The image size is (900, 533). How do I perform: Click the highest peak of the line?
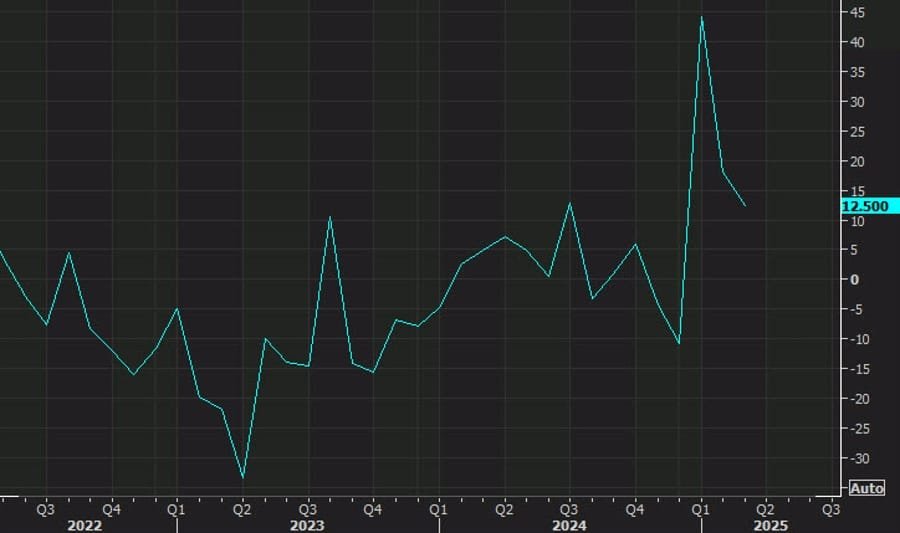pos(702,17)
